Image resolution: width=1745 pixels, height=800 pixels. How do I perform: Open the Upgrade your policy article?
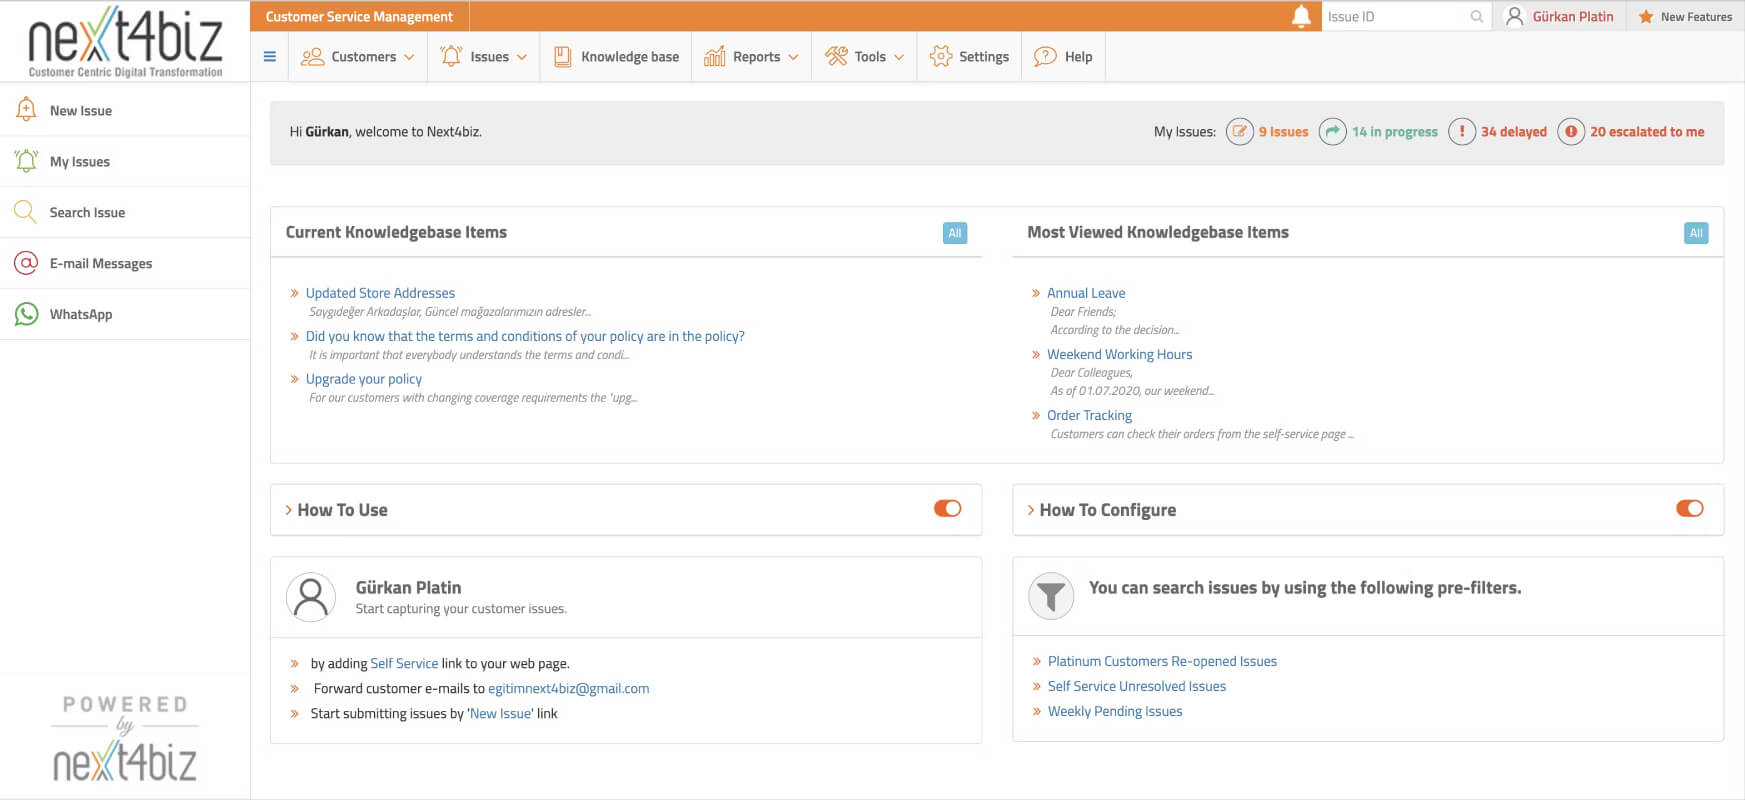[x=364, y=379]
